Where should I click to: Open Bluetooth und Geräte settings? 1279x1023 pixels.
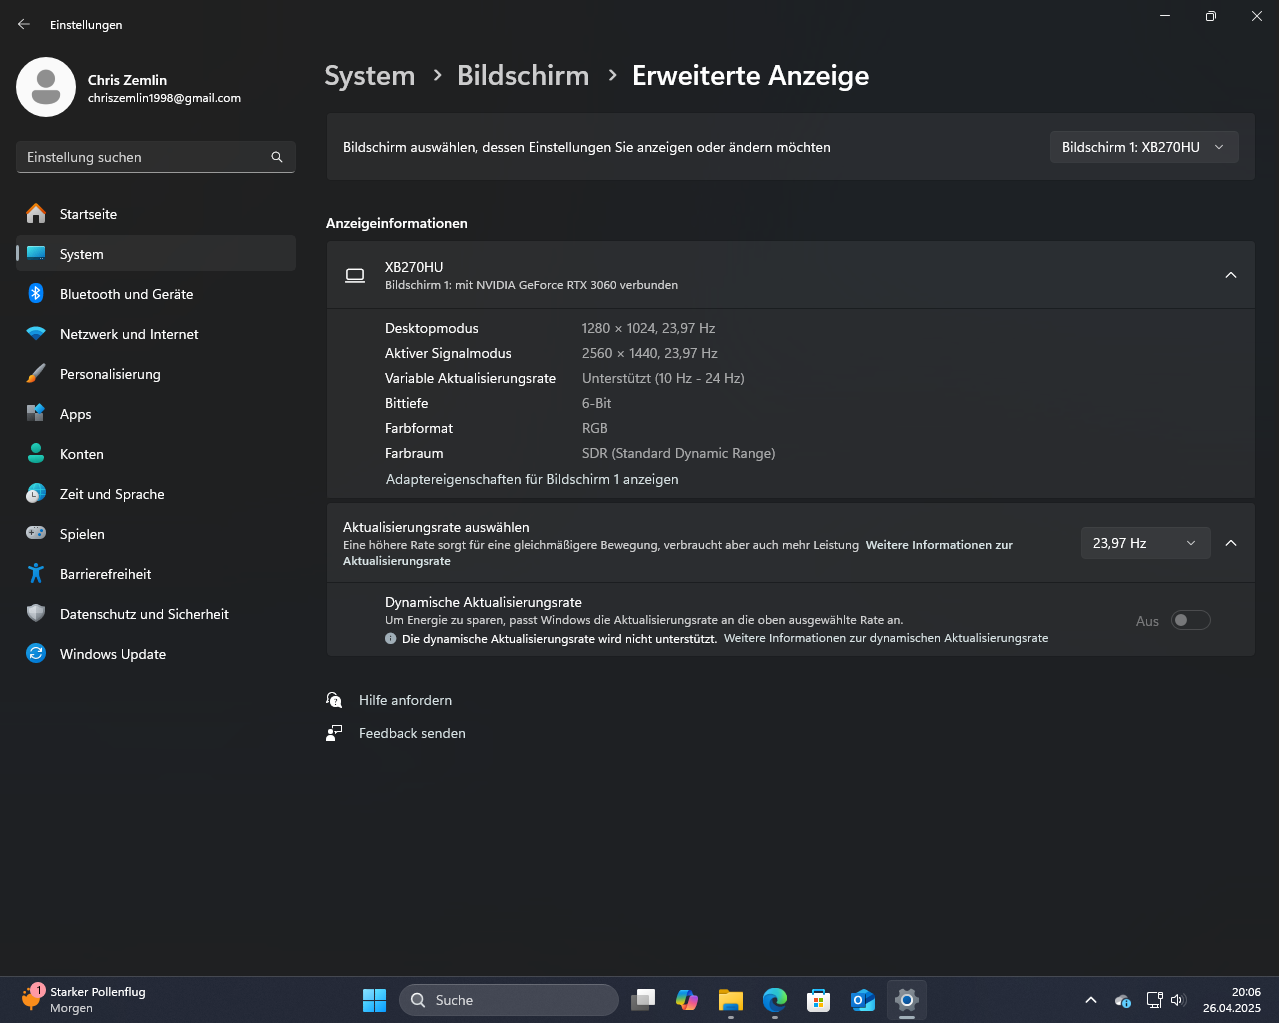coord(156,294)
